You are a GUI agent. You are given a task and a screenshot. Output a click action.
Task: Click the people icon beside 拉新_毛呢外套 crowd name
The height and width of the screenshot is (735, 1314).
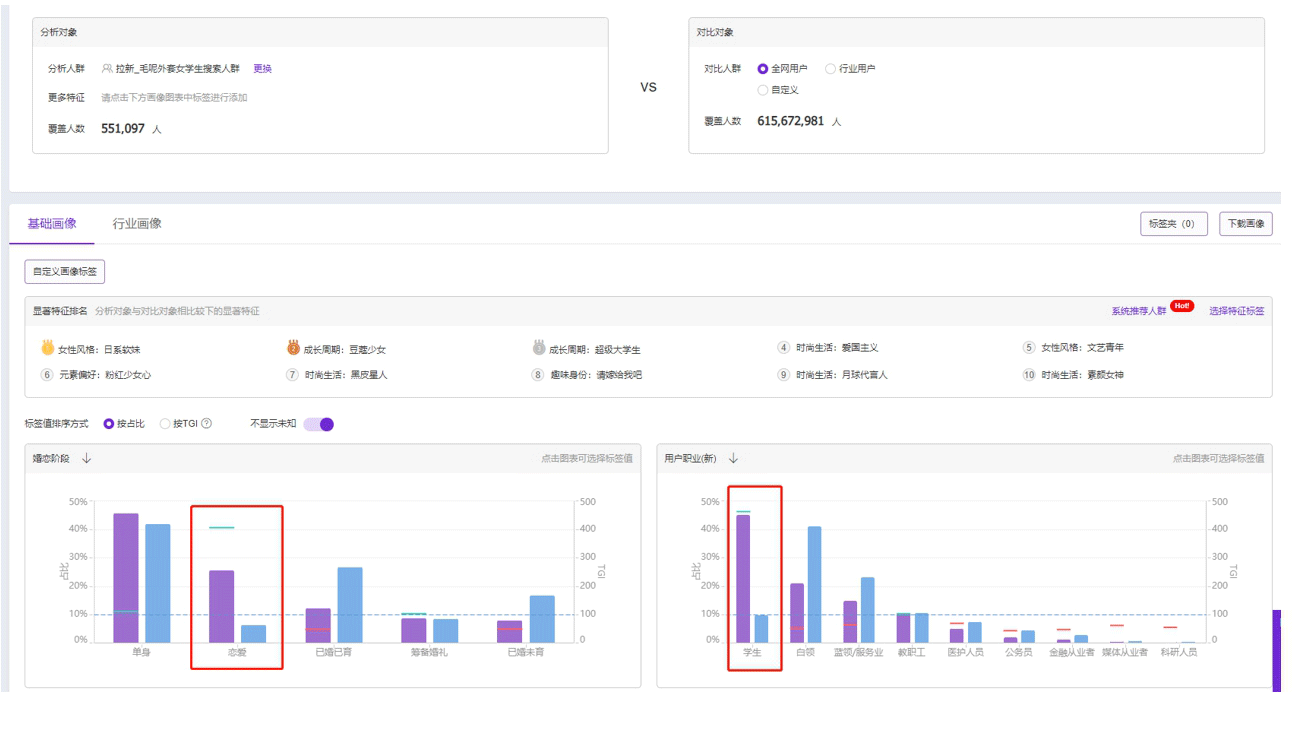(x=107, y=69)
